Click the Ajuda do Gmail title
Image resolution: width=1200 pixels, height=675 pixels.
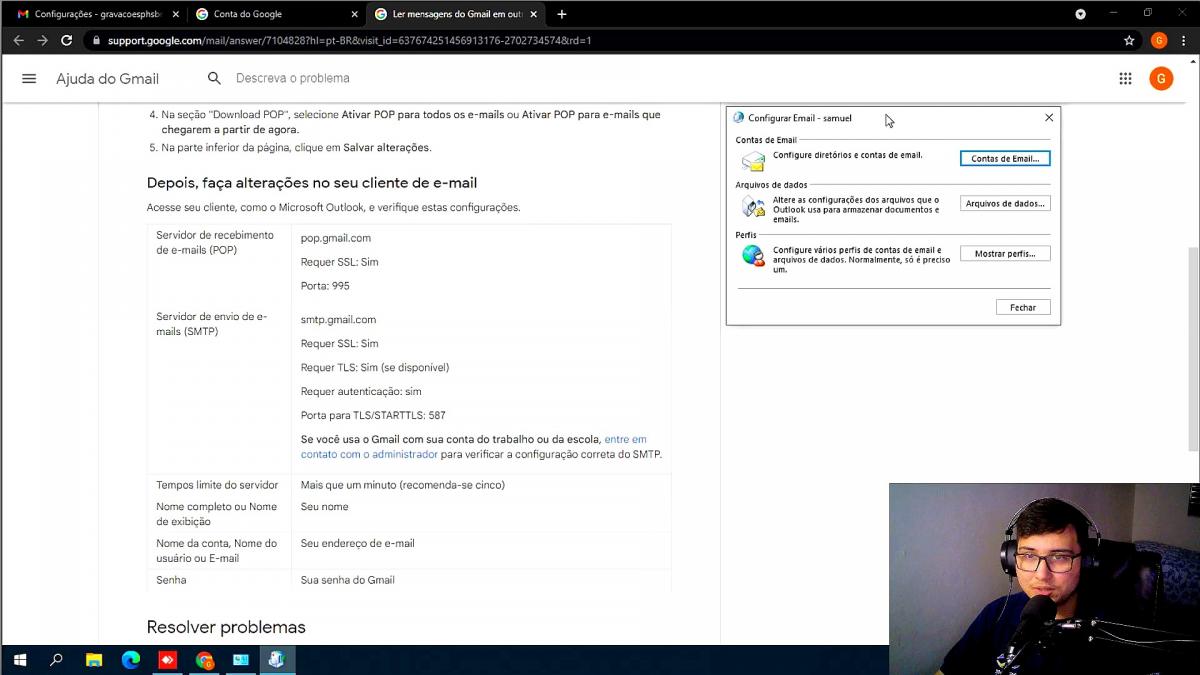pyautogui.click(x=107, y=79)
